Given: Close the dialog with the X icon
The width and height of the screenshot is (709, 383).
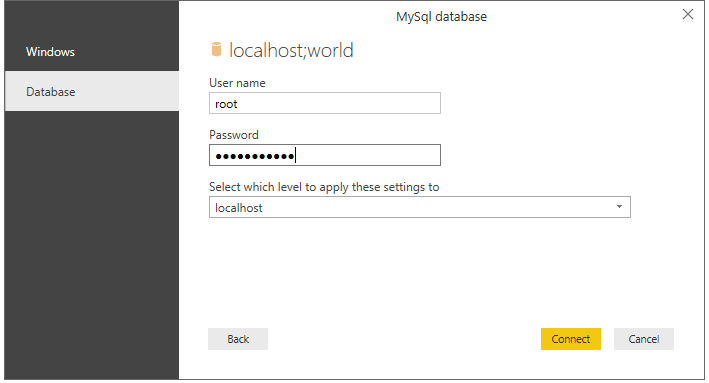Looking at the screenshot, I should point(688,14).
